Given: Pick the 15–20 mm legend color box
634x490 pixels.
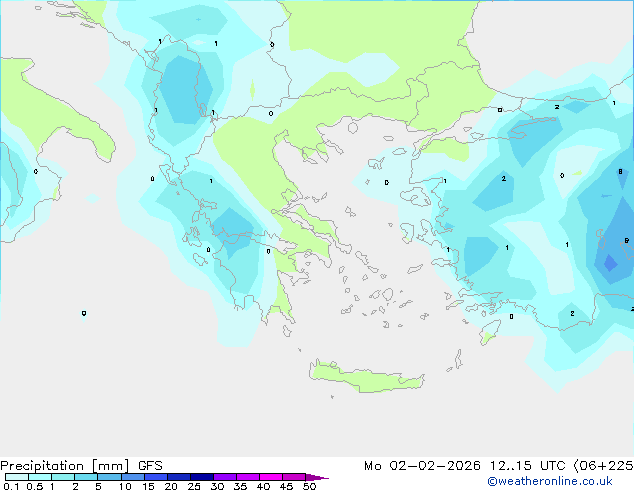Looking at the screenshot, I should pyautogui.click(x=155, y=477).
